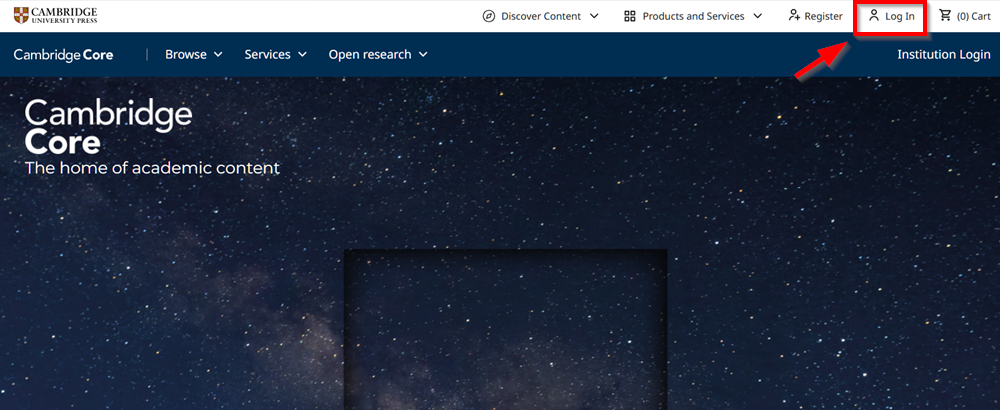Click "The home of academic content" tagline
Screen dimensions: 1000x410
[x=152, y=168]
